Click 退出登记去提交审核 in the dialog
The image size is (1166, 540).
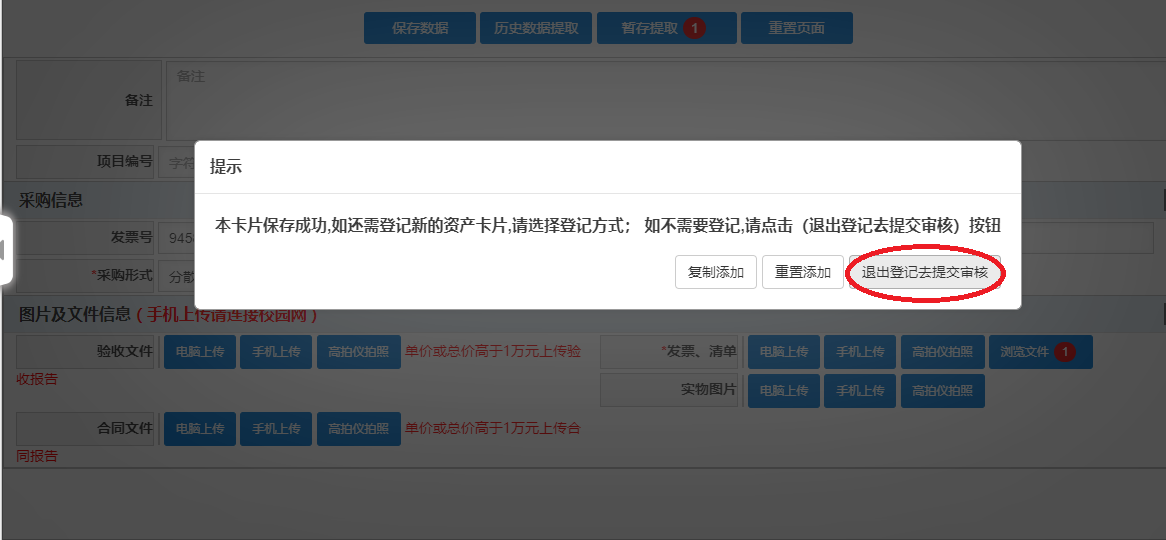point(924,272)
